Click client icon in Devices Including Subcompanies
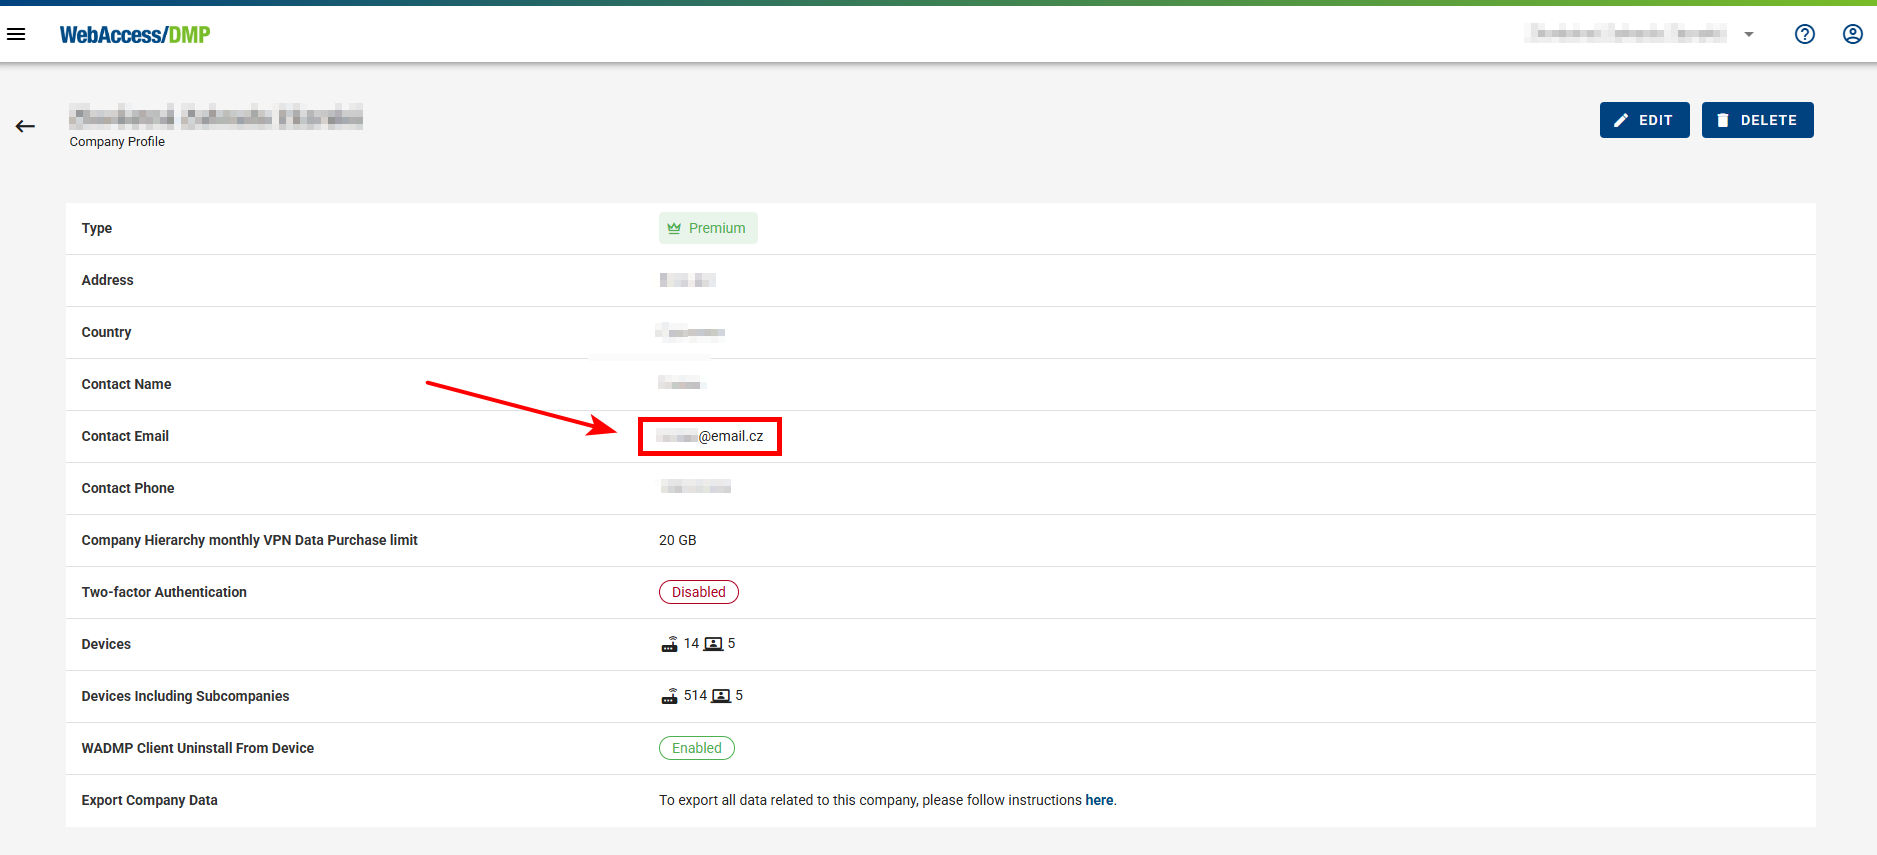This screenshot has height=855, width=1877. (x=721, y=696)
